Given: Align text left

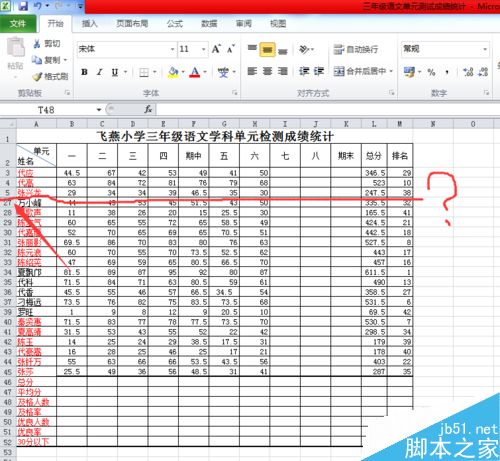Looking at the screenshot, I should pos(252,71).
